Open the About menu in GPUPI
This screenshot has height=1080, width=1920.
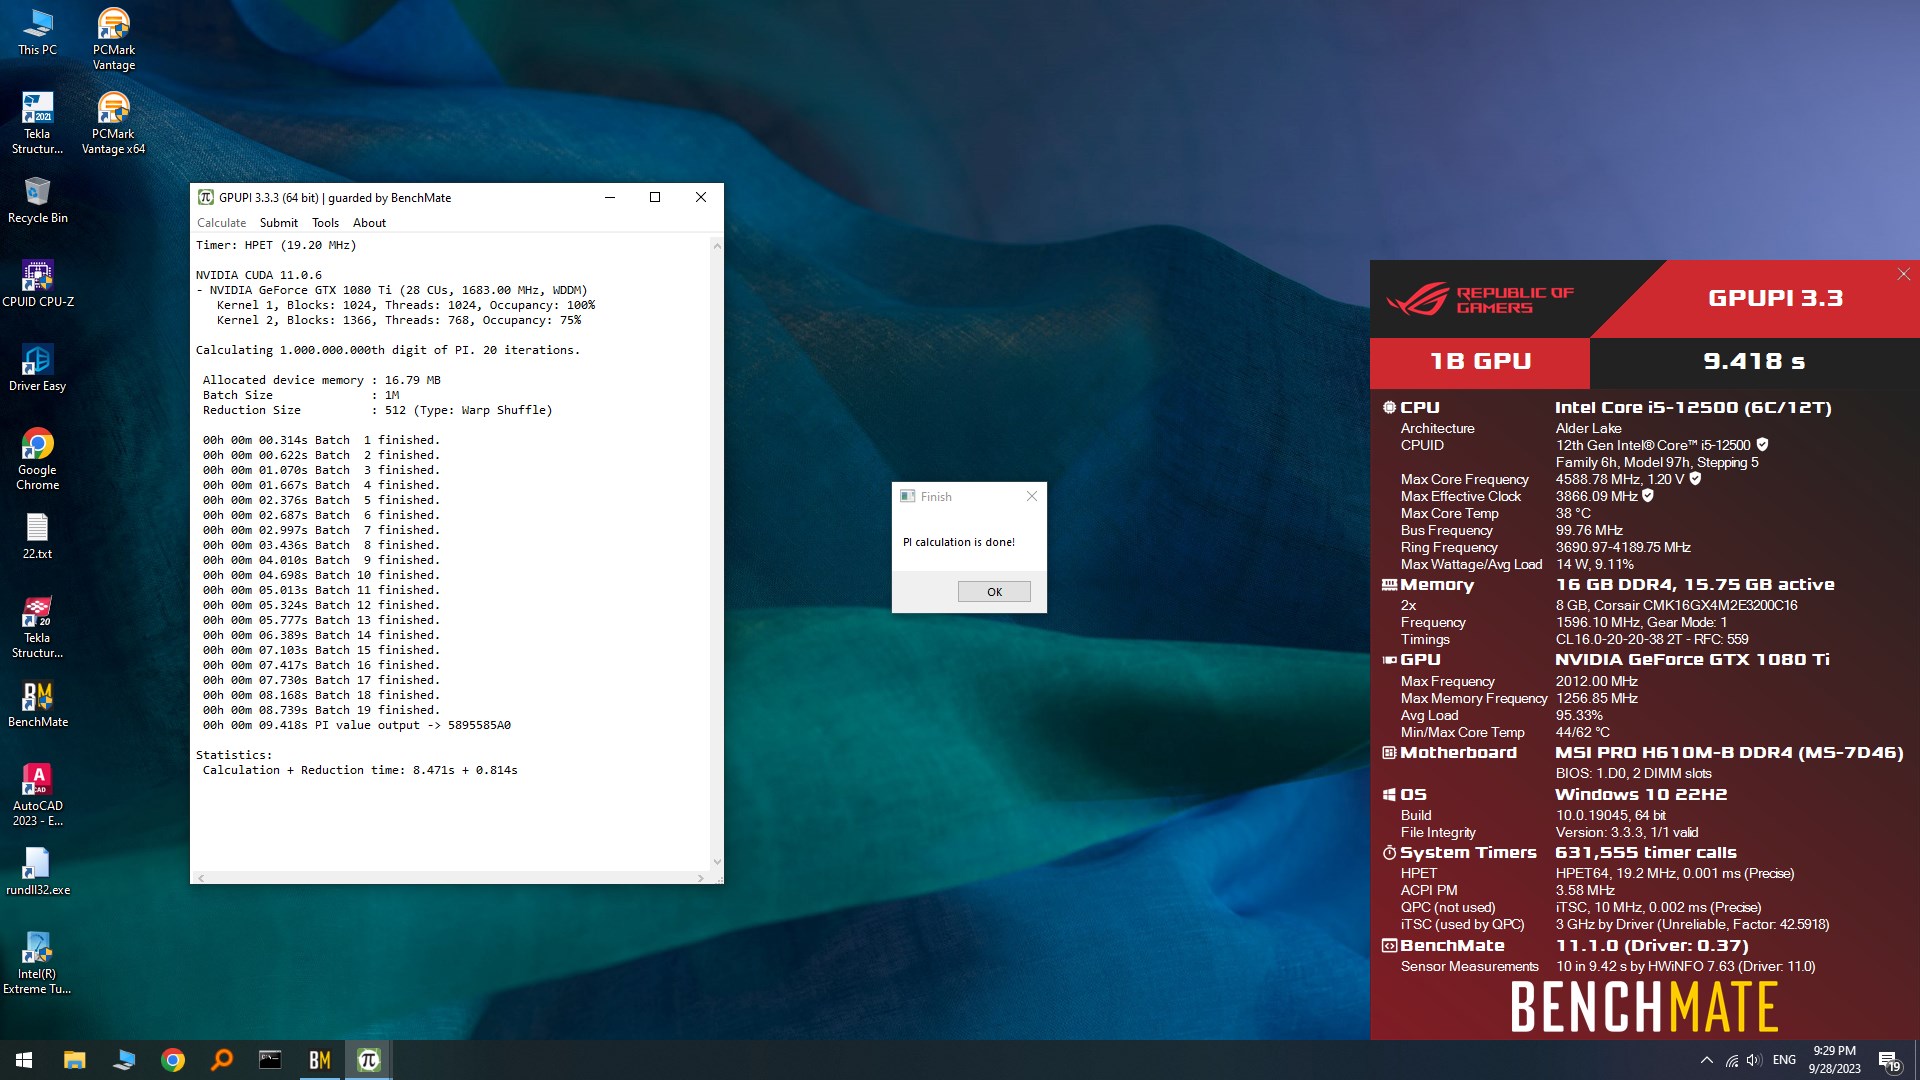pos(369,223)
